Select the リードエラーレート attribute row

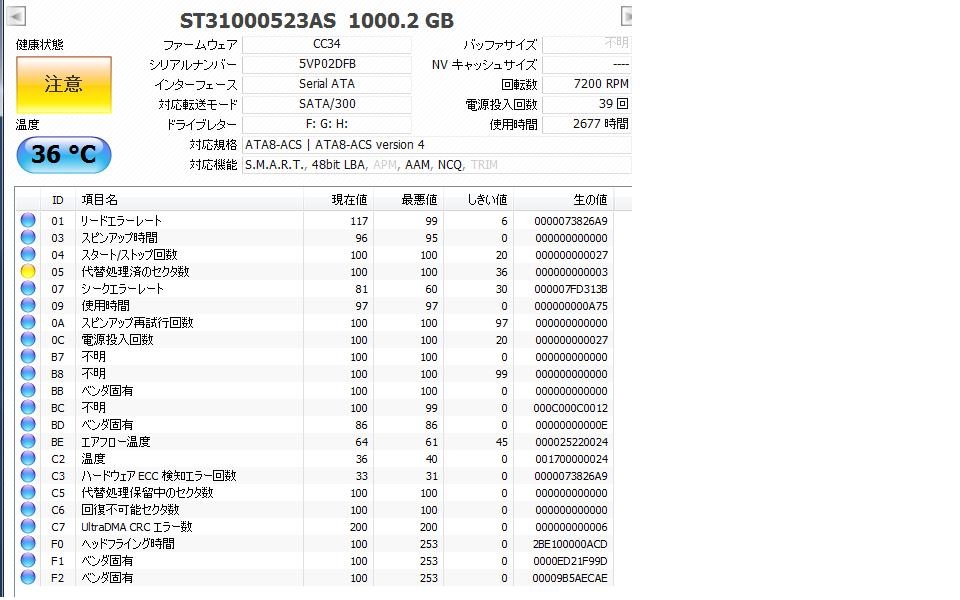pos(315,220)
